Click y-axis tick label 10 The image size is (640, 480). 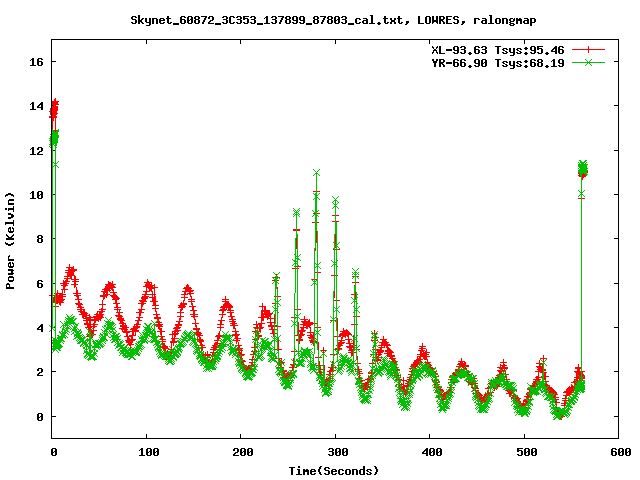click(36, 195)
